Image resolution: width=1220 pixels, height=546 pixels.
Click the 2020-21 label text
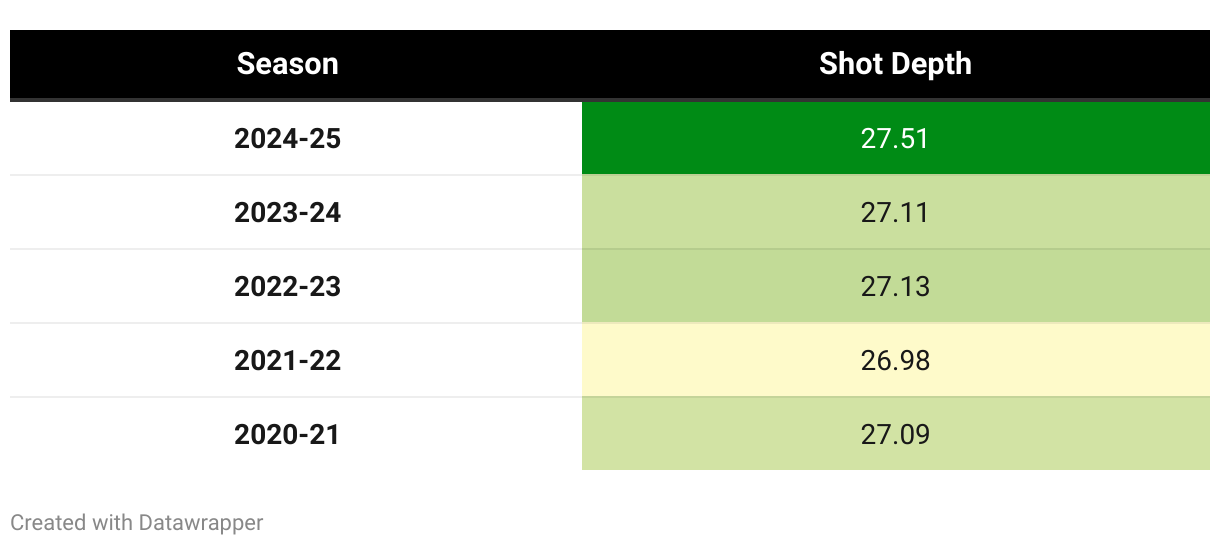tap(288, 434)
